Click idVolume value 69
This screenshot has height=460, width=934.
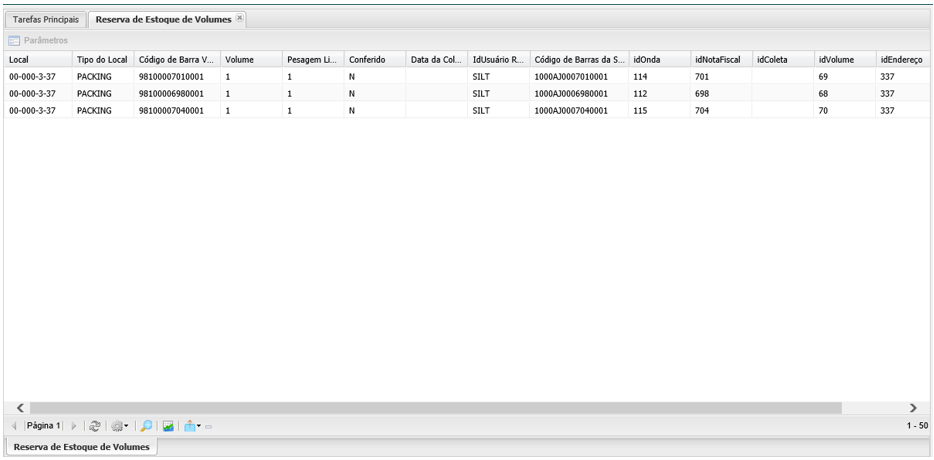[823, 76]
